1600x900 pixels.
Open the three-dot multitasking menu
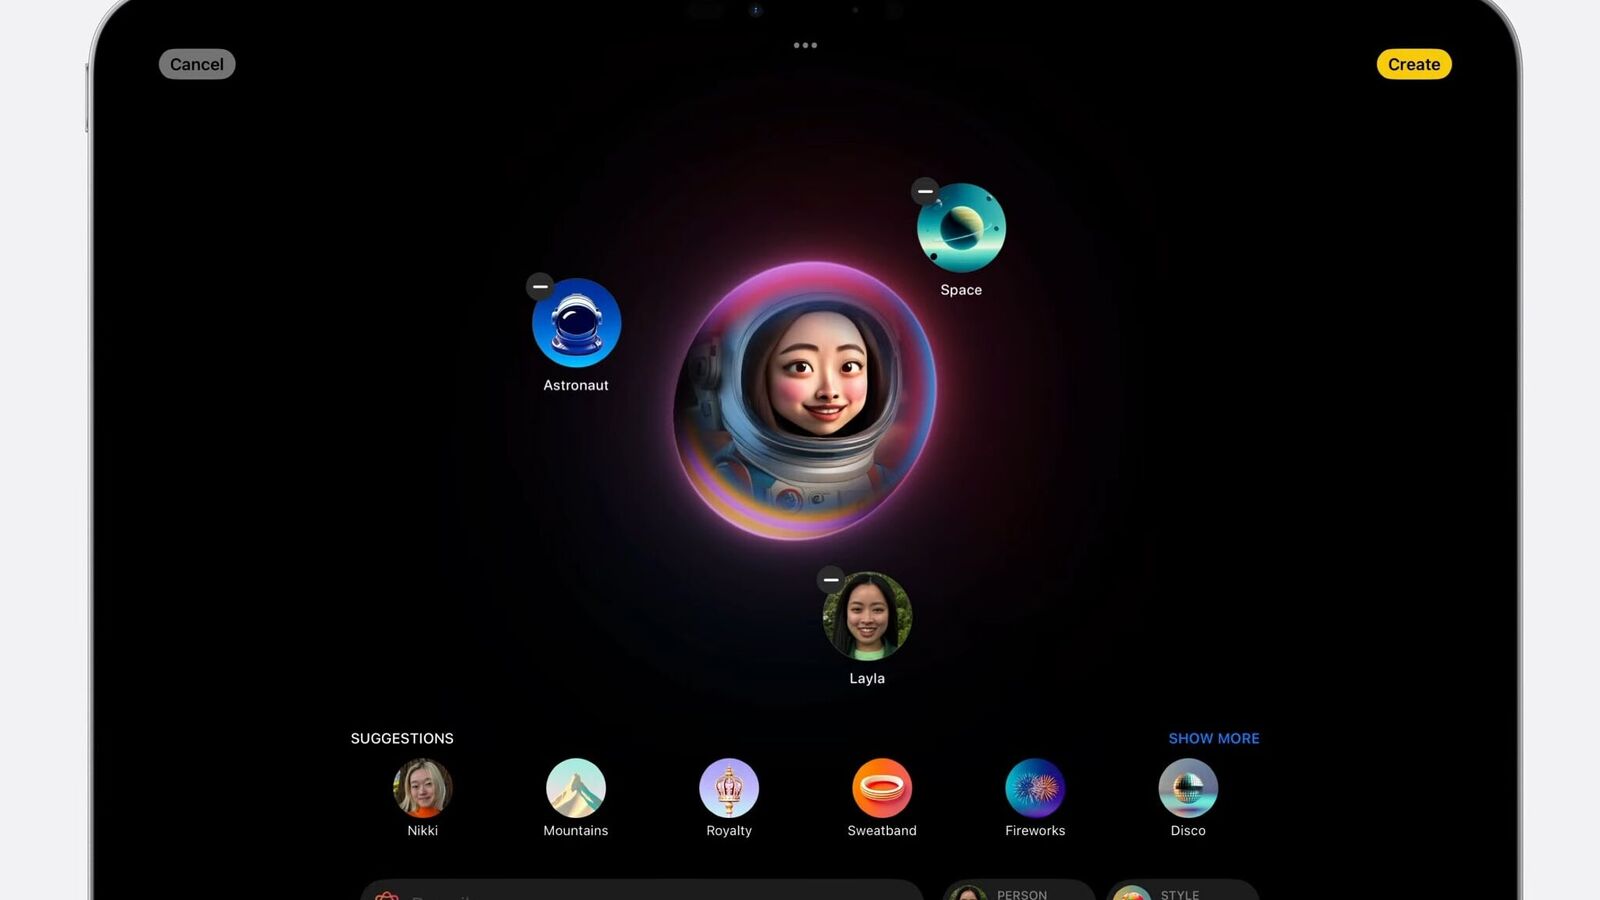tap(805, 45)
